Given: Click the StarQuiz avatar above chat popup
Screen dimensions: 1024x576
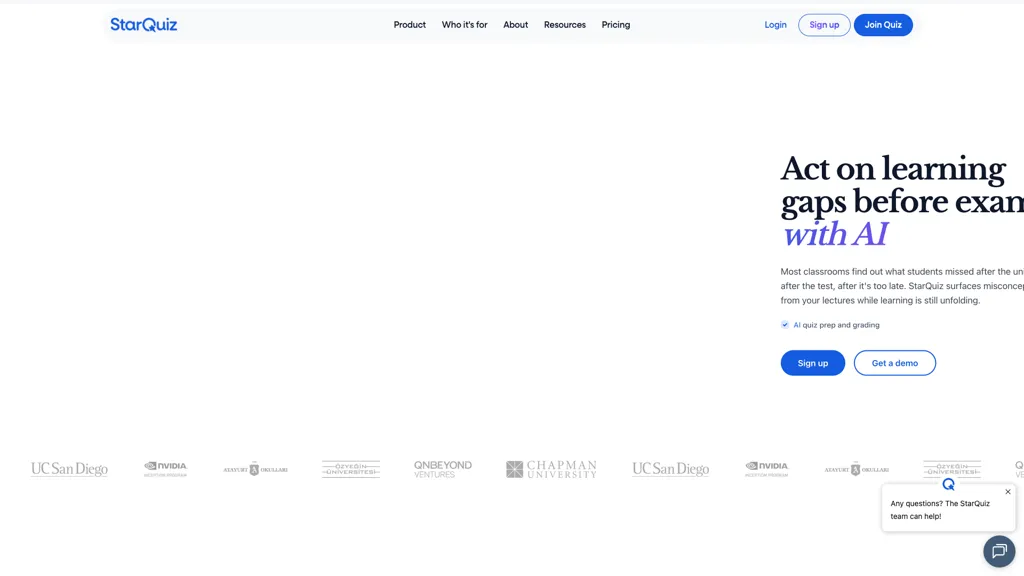Looking at the screenshot, I should point(948,484).
